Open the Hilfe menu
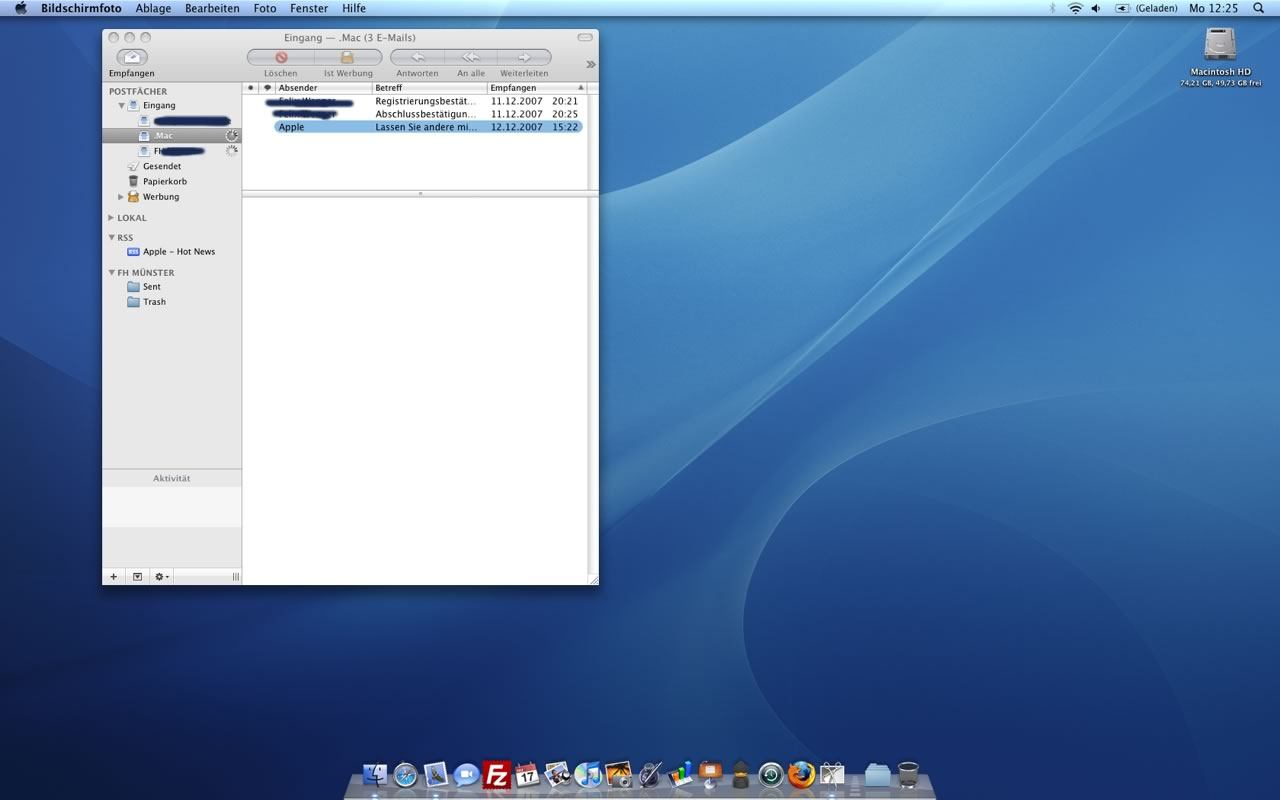 click(x=354, y=8)
